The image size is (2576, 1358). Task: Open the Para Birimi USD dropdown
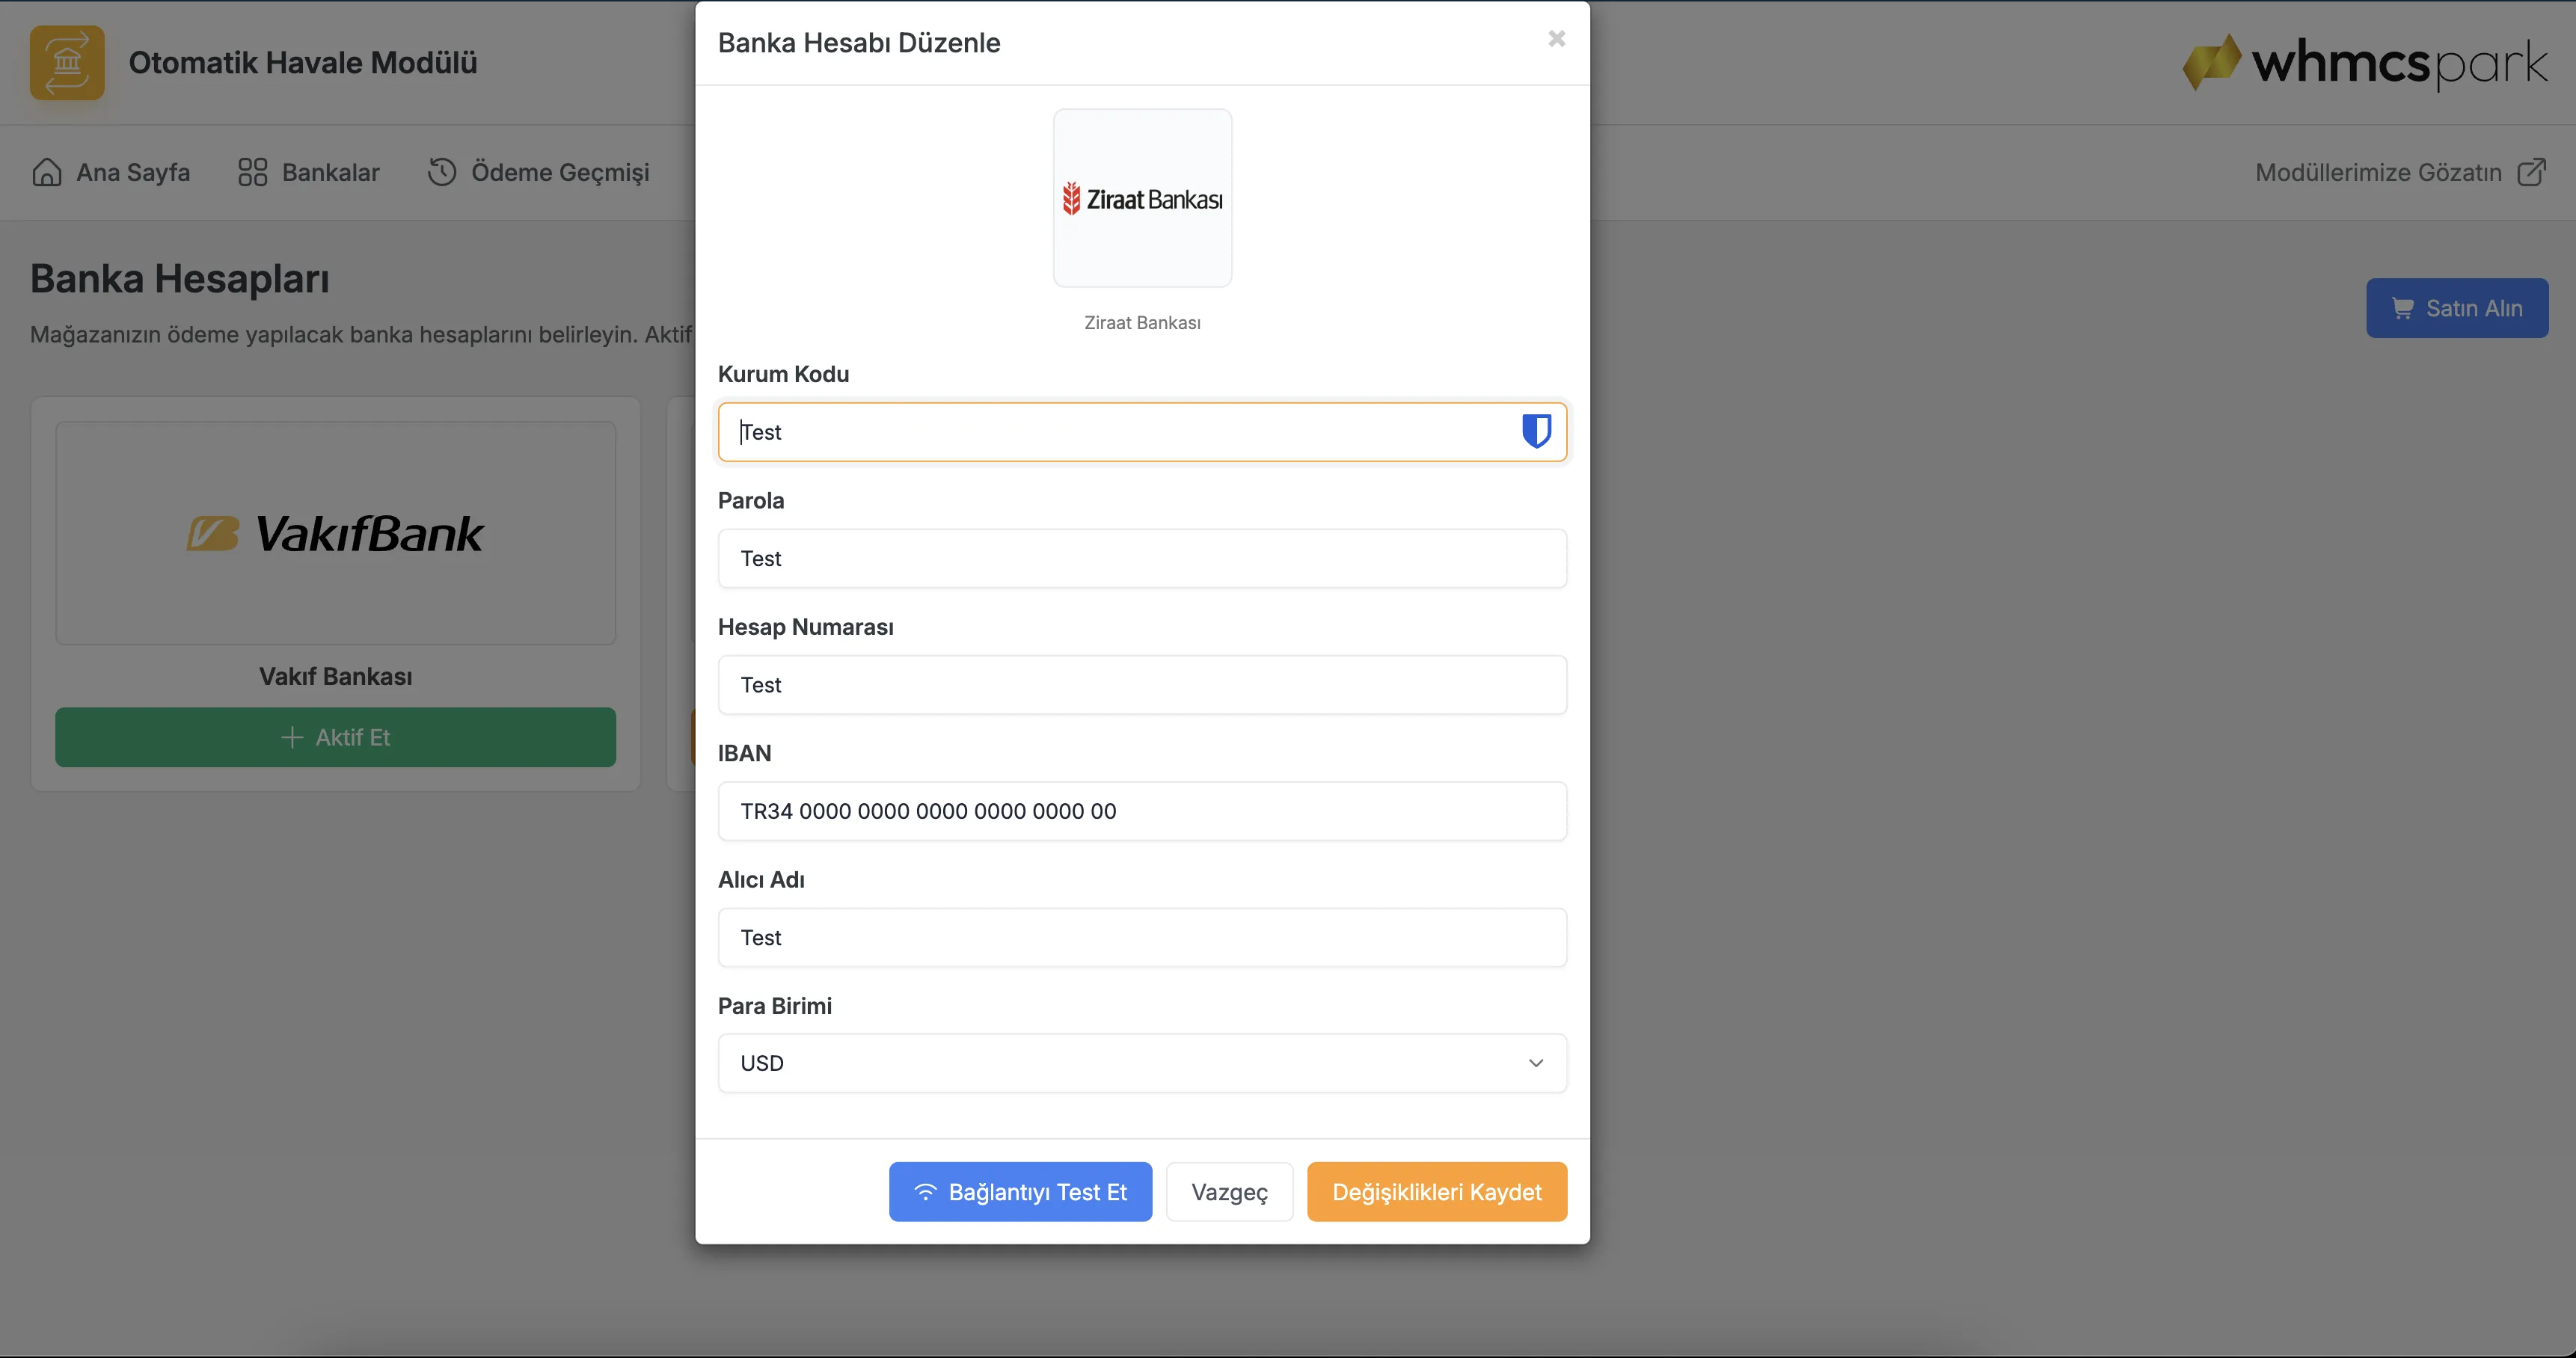coord(1142,1063)
